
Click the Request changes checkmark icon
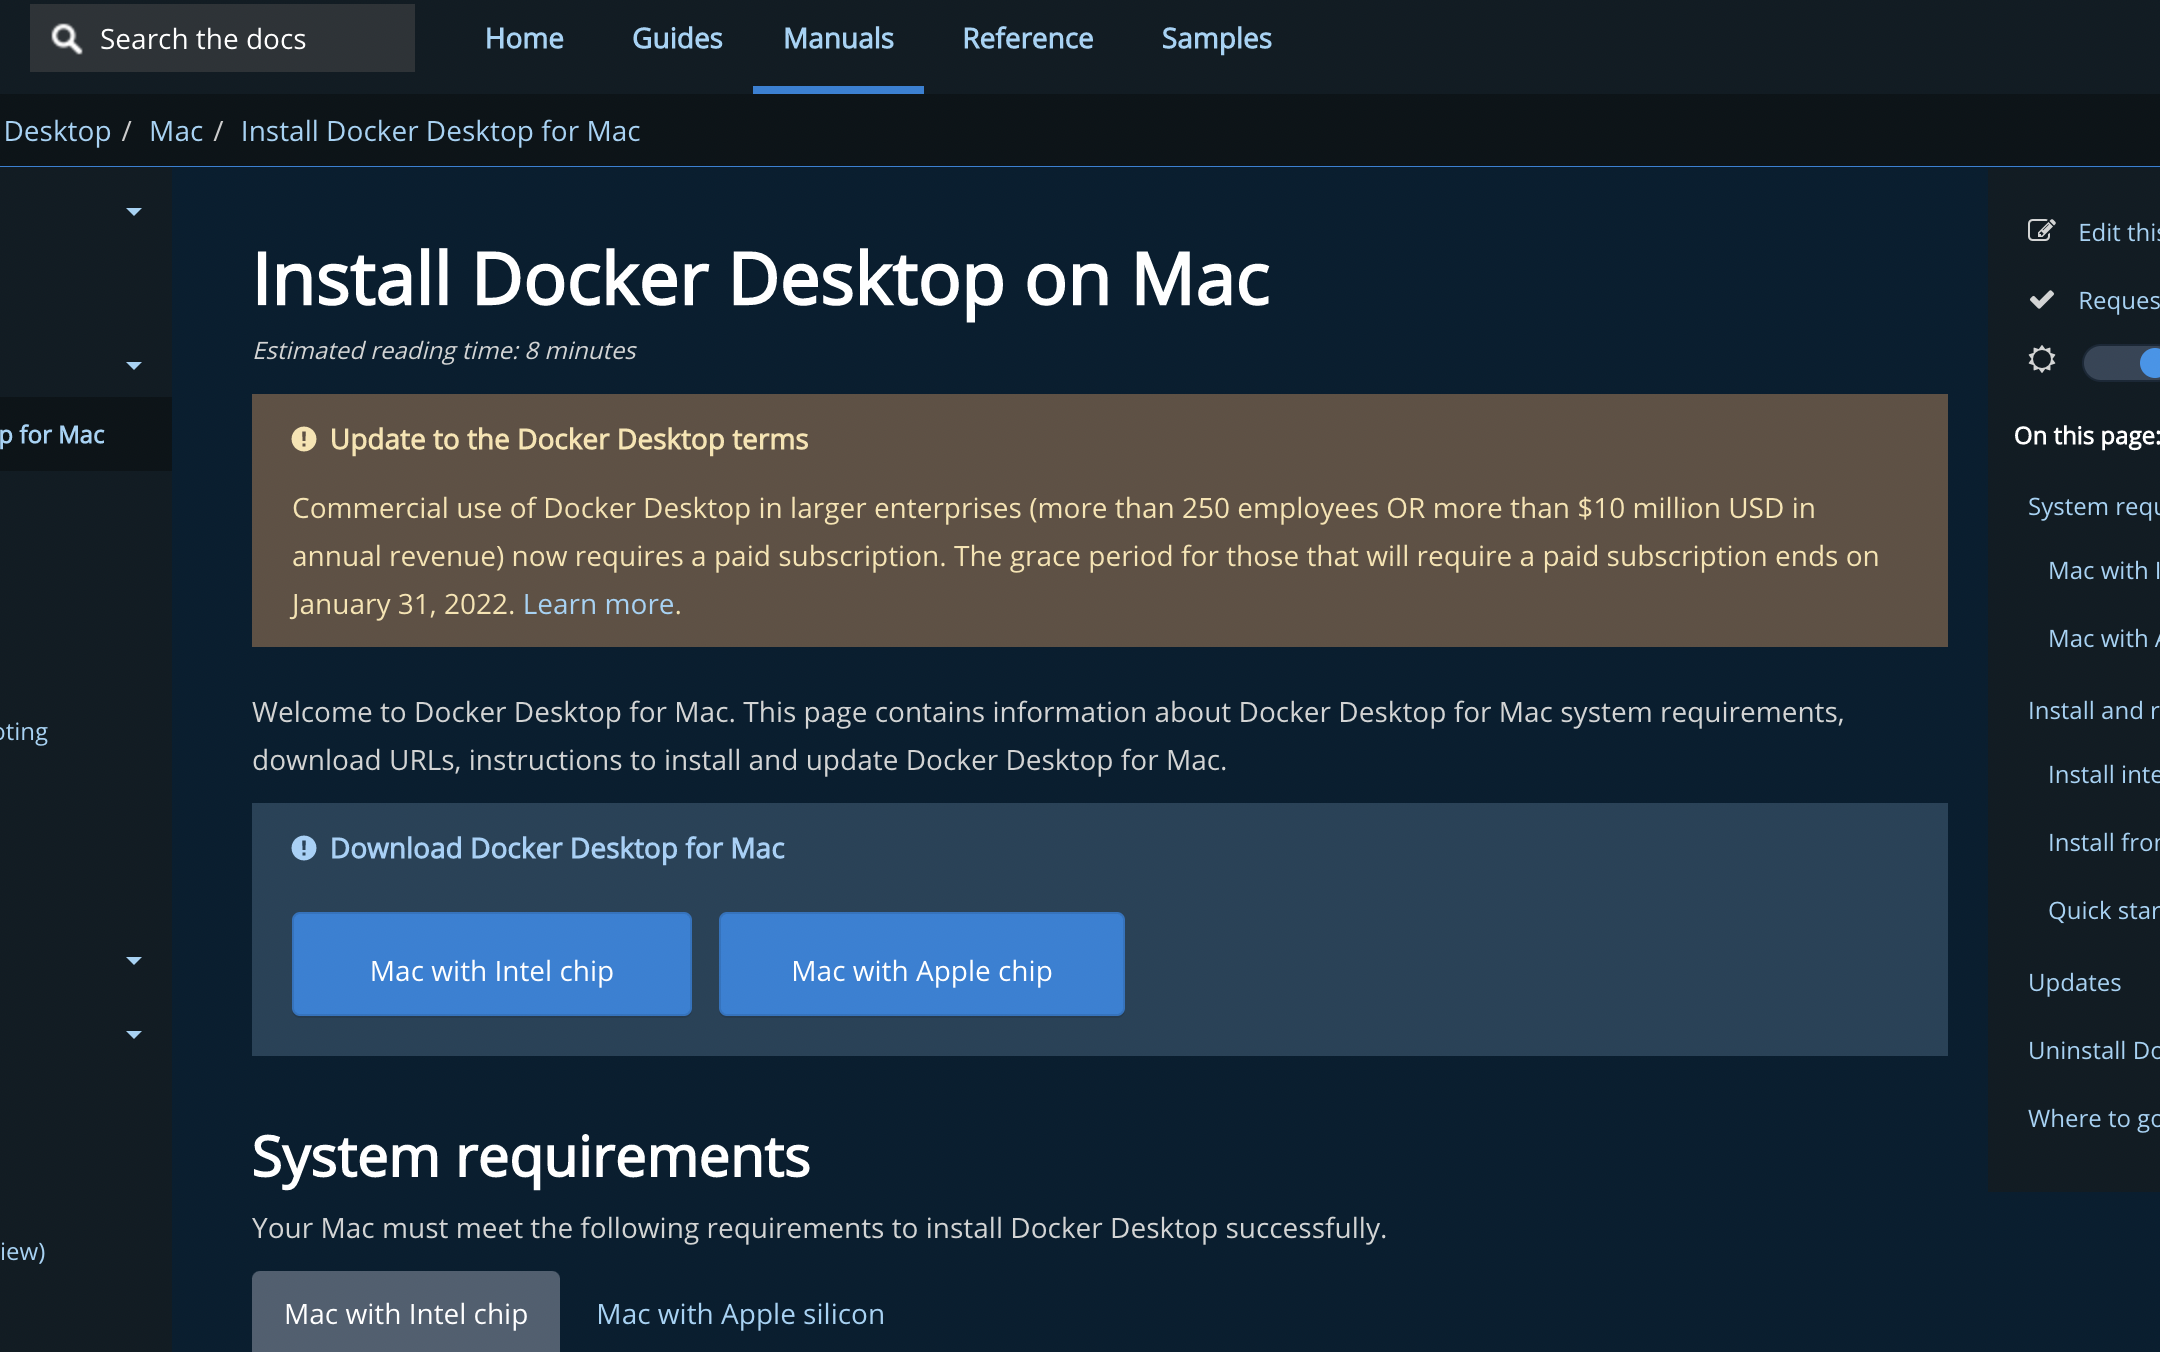tap(2041, 300)
